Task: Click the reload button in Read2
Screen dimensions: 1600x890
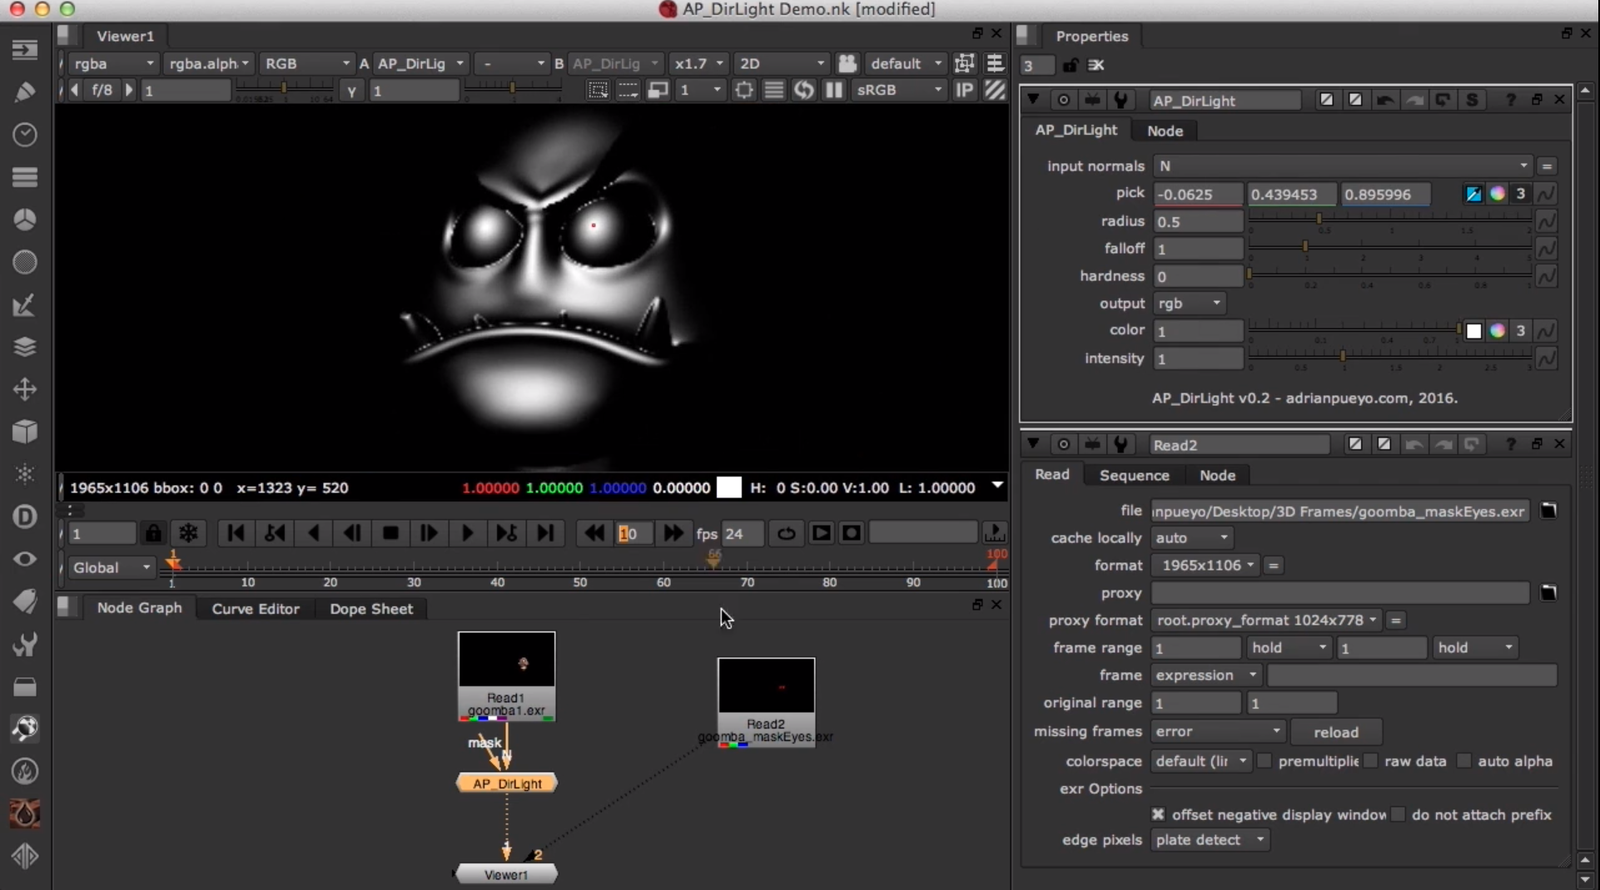Action: 1336,732
